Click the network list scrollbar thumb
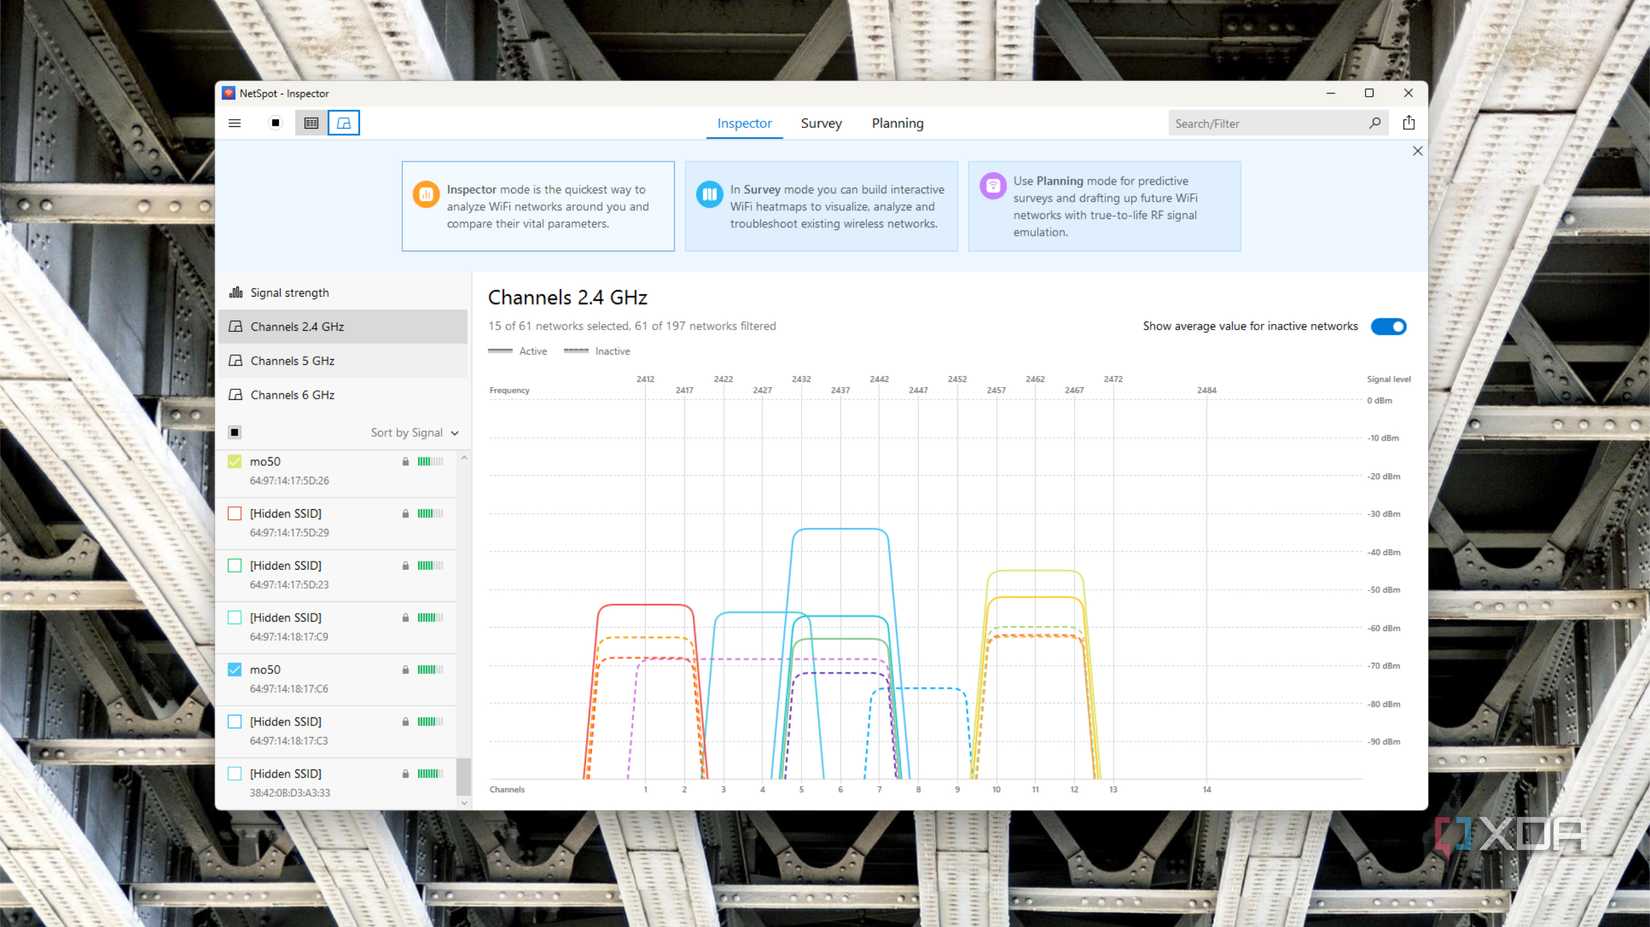 463,776
